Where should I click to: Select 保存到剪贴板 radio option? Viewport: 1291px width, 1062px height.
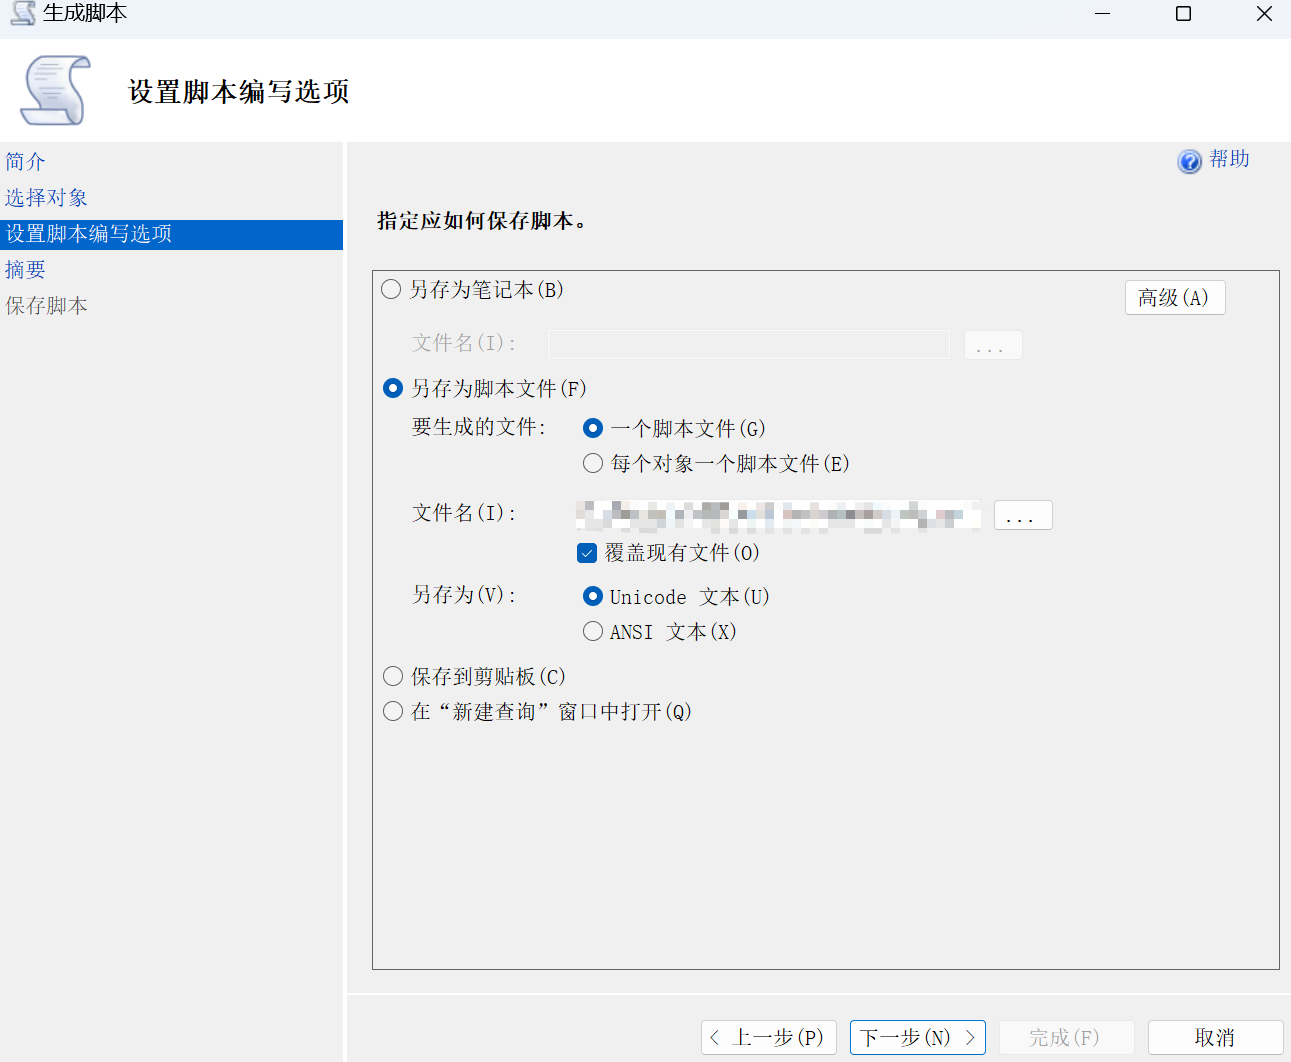pyautogui.click(x=393, y=676)
